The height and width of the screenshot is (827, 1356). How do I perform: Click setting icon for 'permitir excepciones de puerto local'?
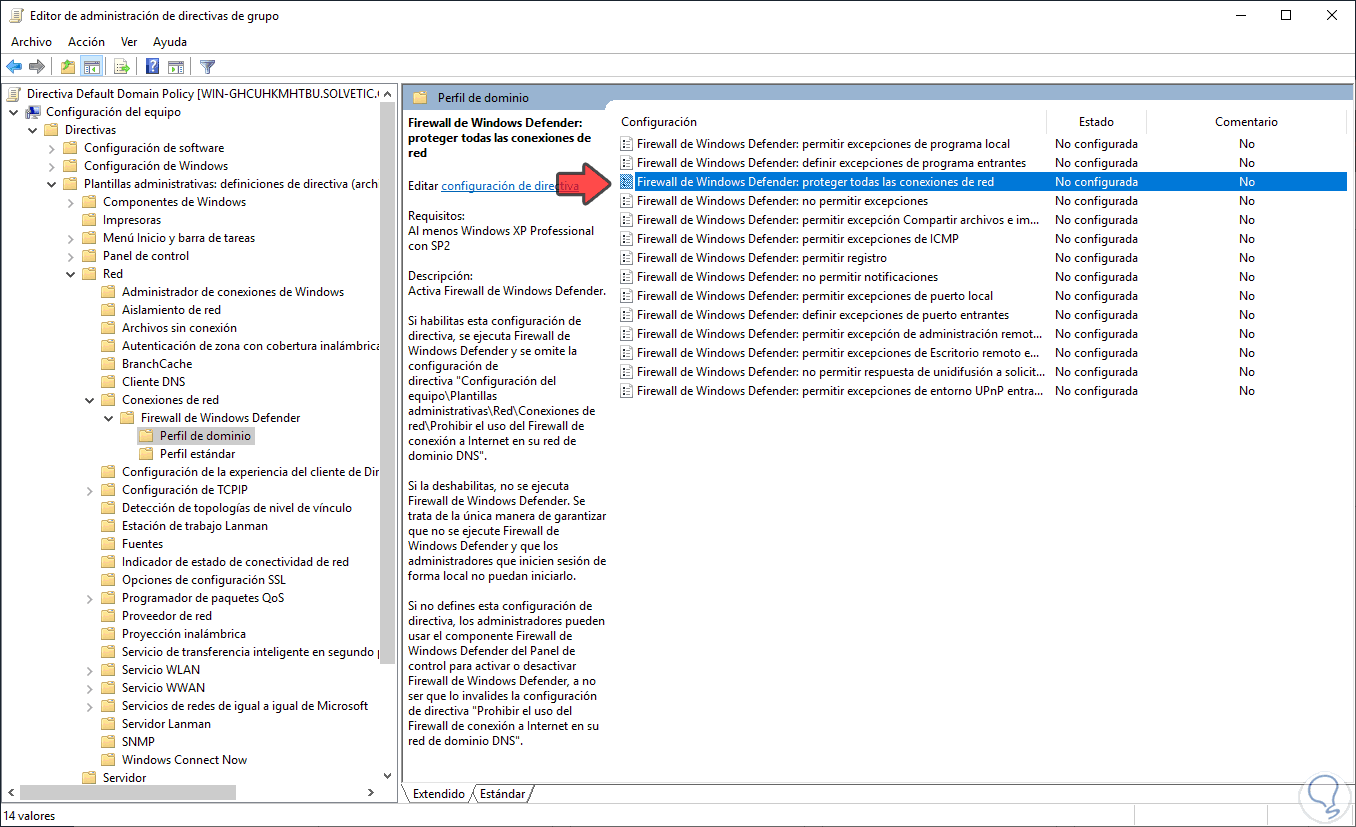click(627, 296)
